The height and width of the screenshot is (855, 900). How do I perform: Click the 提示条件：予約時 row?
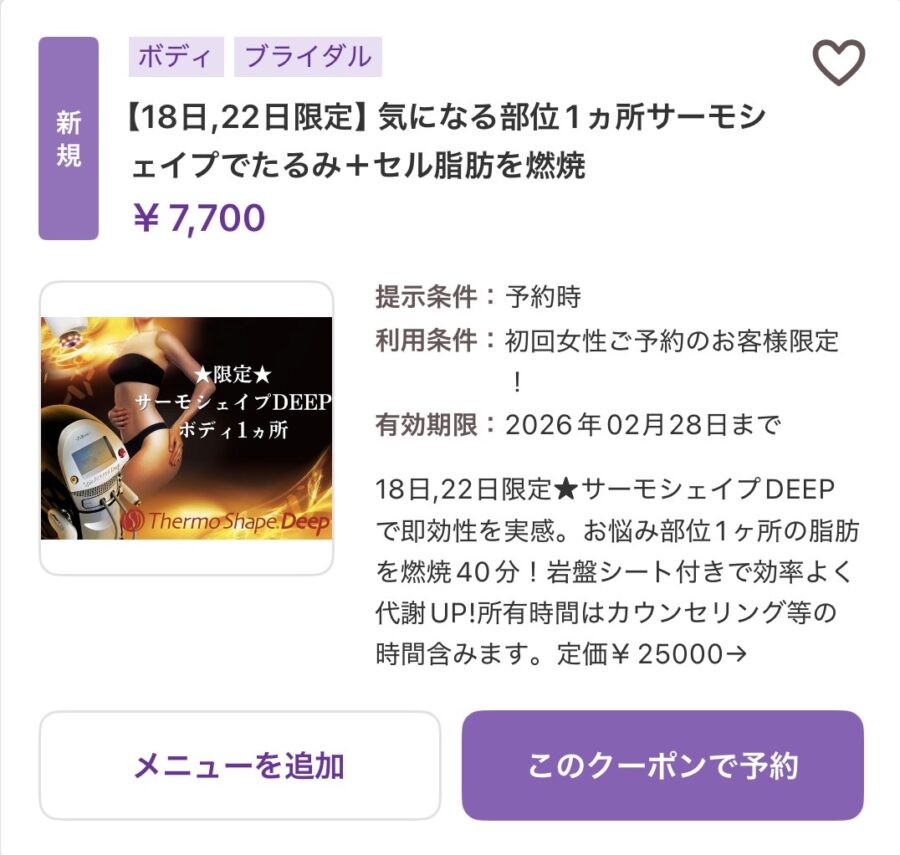[x=478, y=297]
